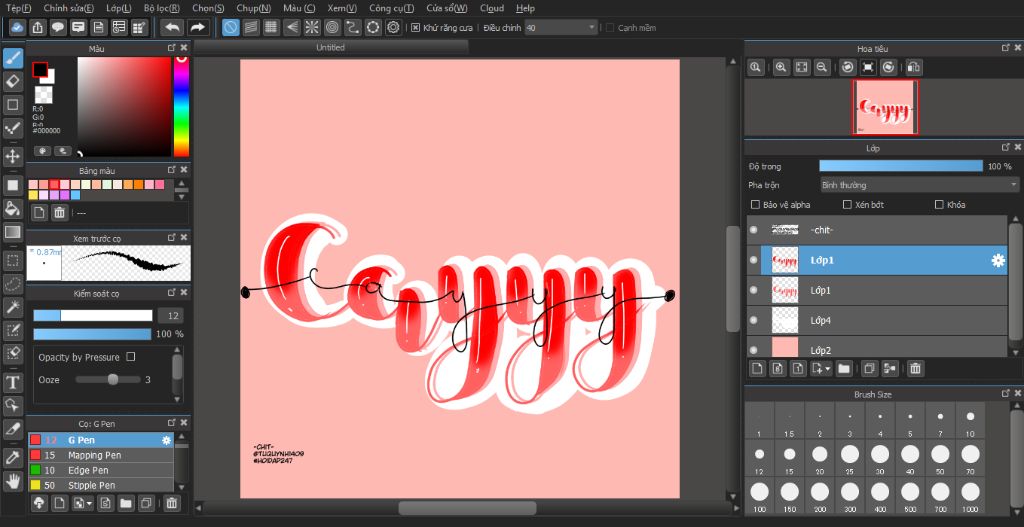Hide the Lớp2 layer
Viewport: 1024px width, 527px height.
(x=754, y=349)
